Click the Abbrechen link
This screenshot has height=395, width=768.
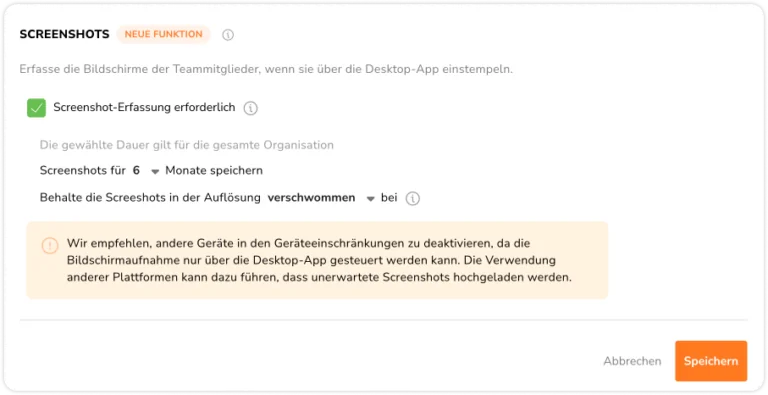tap(632, 361)
